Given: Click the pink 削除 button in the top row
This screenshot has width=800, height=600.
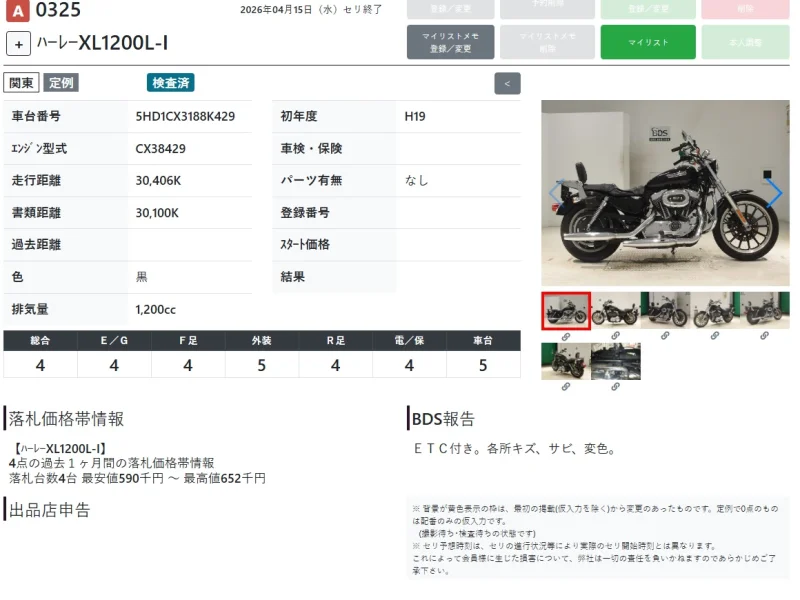Looking at the screenshot, I should coord(745,9).
